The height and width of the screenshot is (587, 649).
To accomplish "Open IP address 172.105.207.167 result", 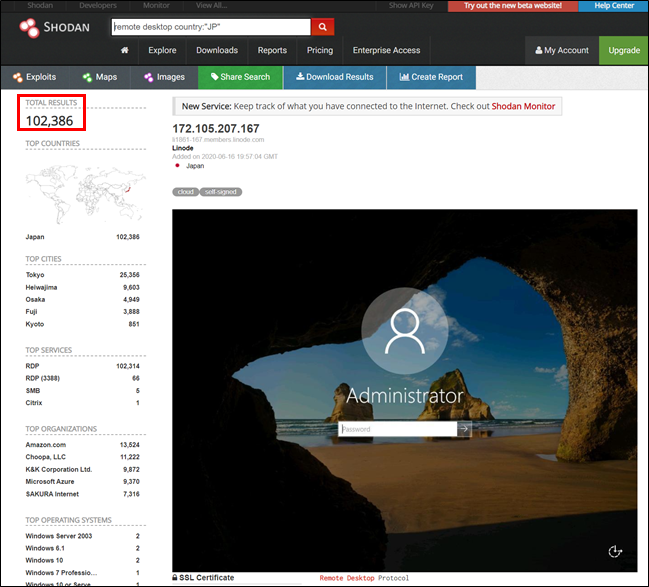I will pyautogui.click(x=215, y=128).
